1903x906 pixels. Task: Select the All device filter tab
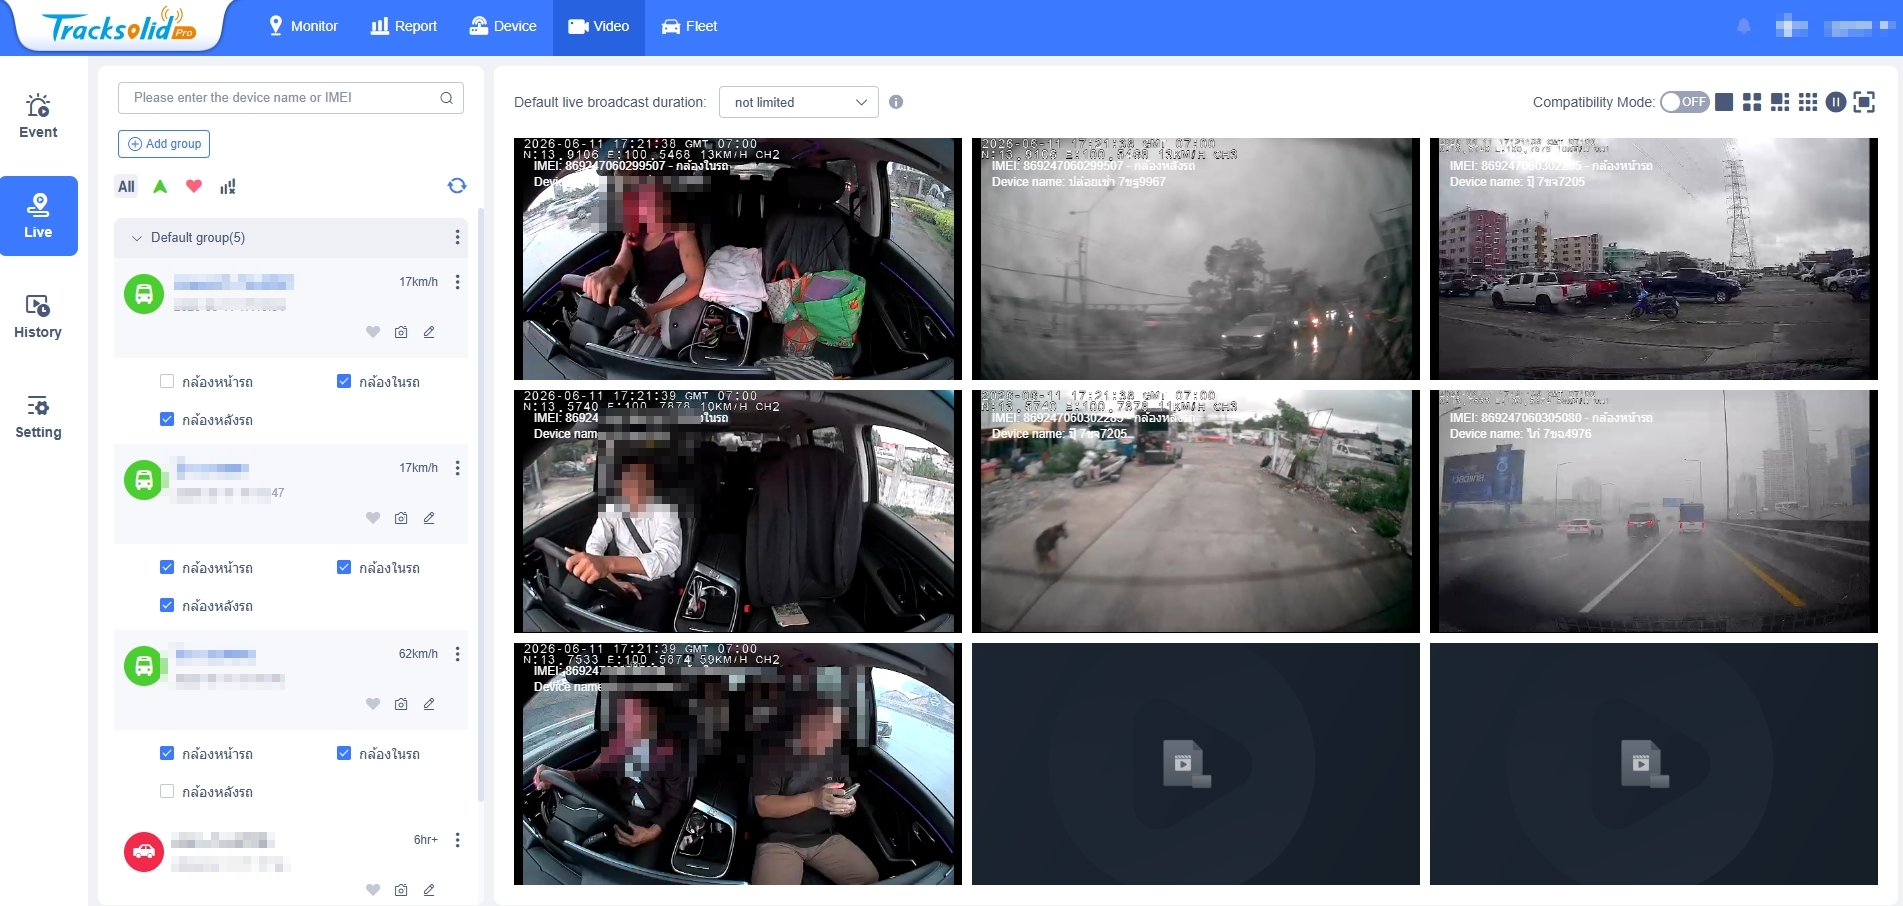pyautogui.click(x=126, y=186)
